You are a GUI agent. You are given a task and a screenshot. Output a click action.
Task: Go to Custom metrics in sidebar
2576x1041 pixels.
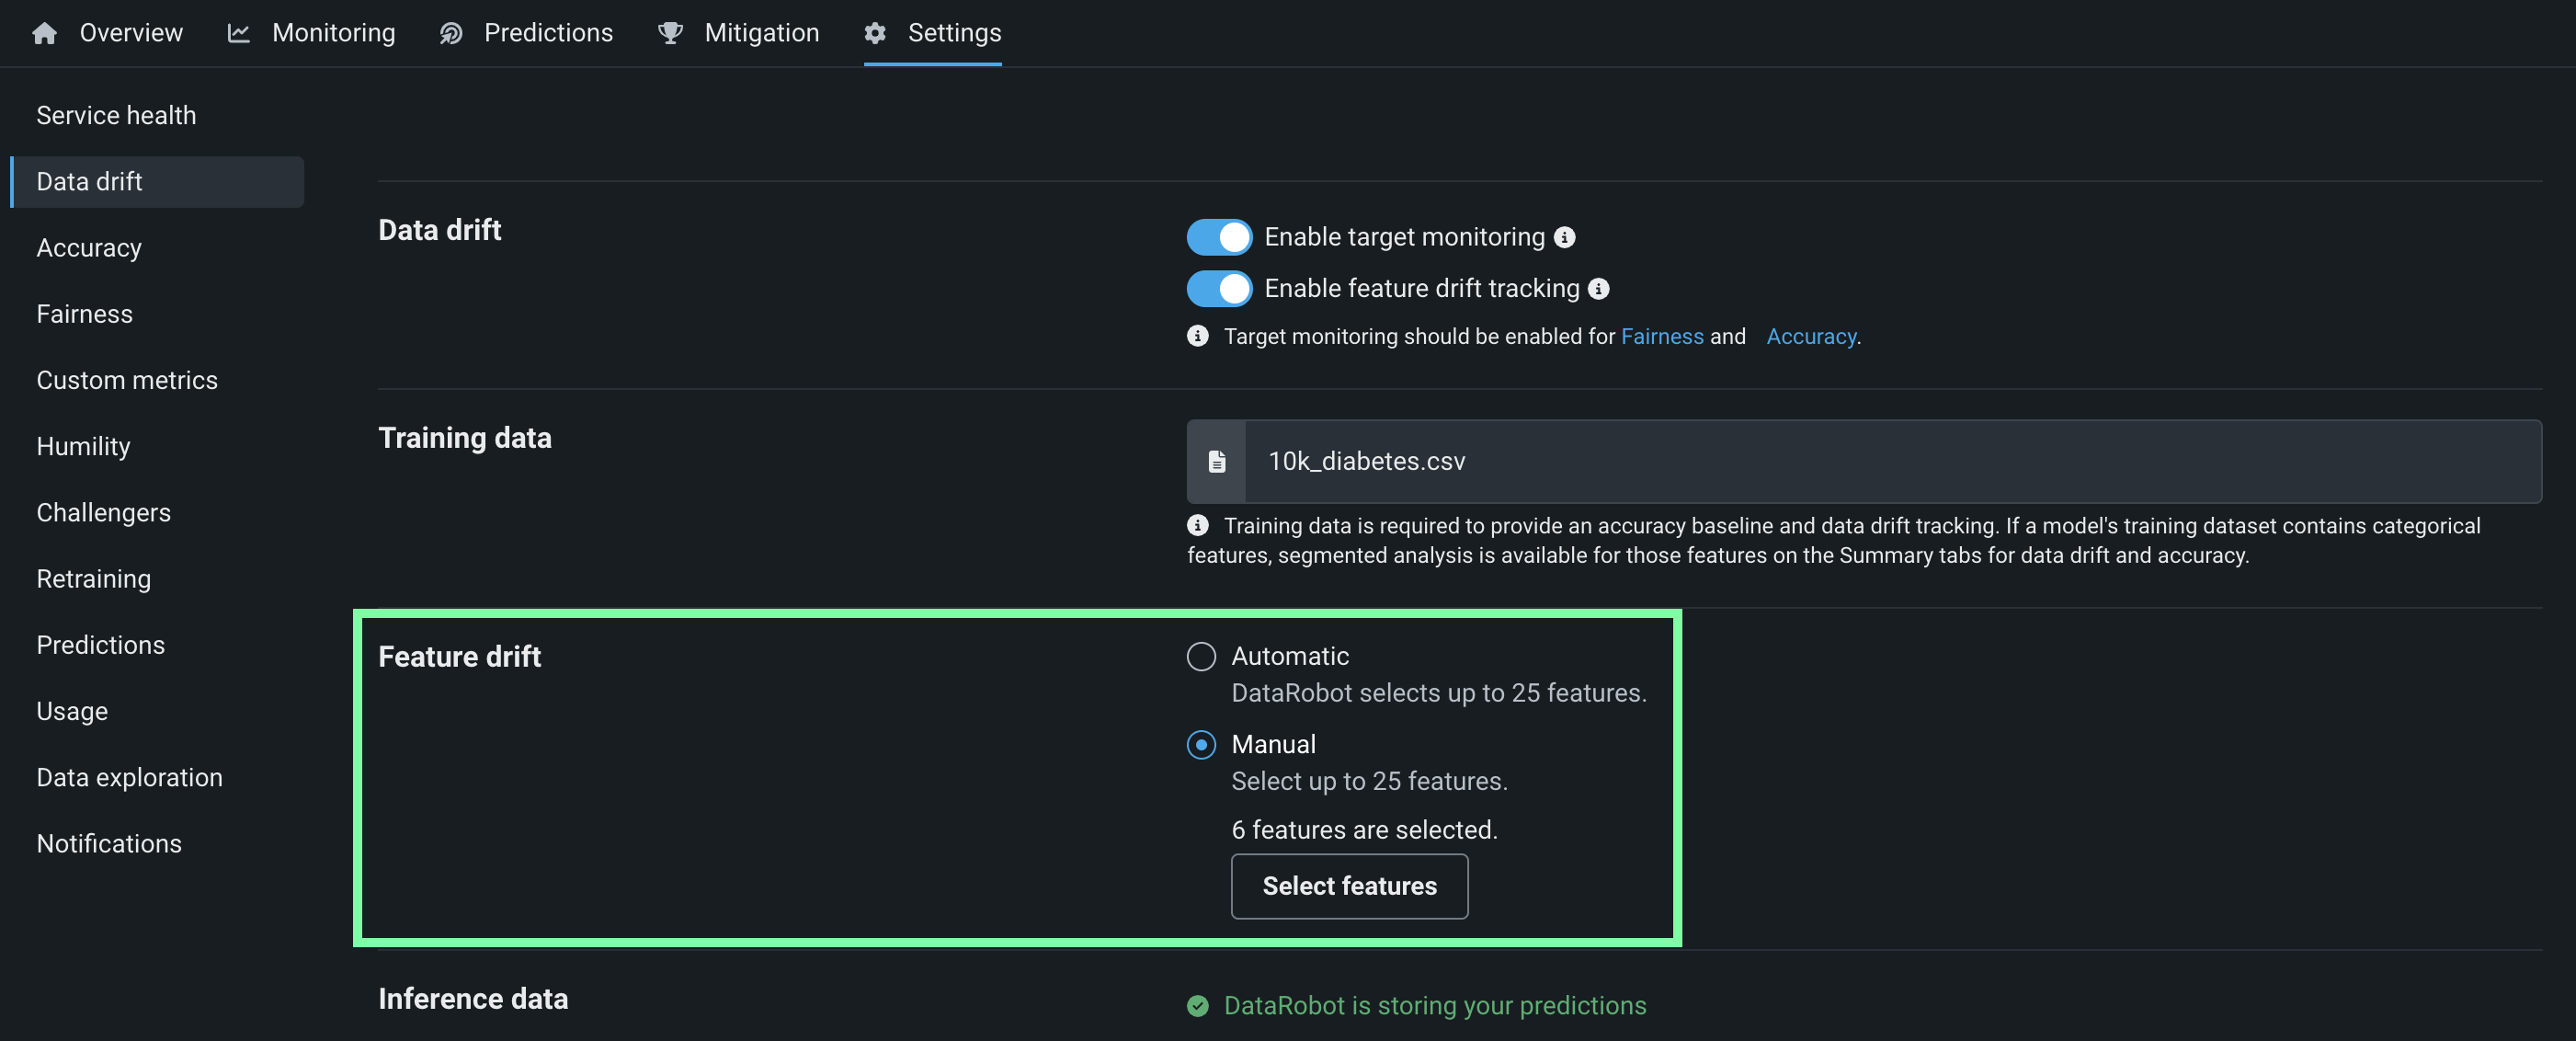[x=127, y=380]
